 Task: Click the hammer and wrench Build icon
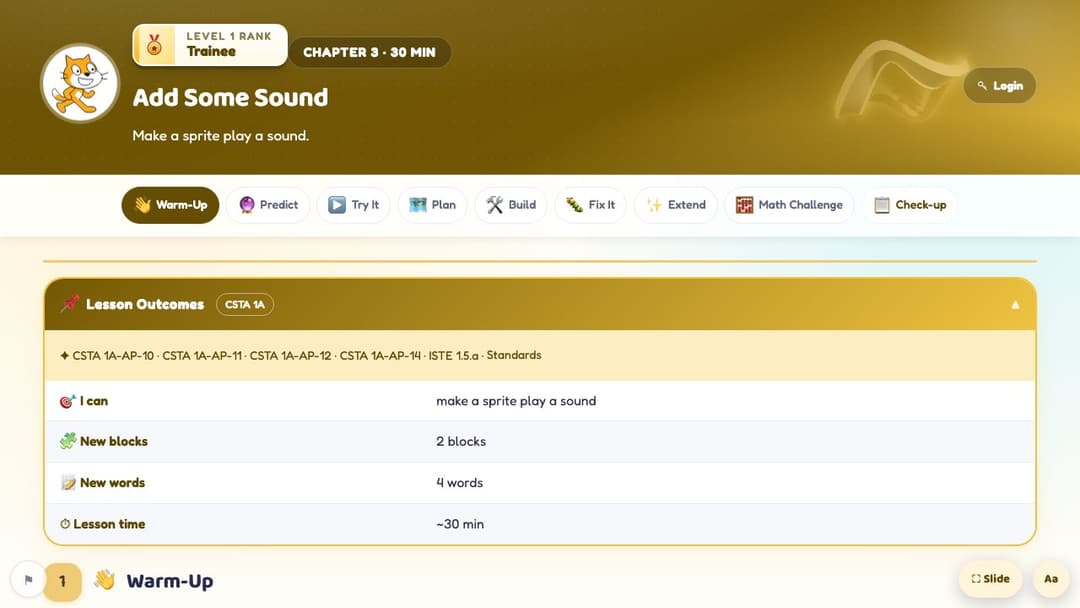pyautogui.click(x=495, y=205)
